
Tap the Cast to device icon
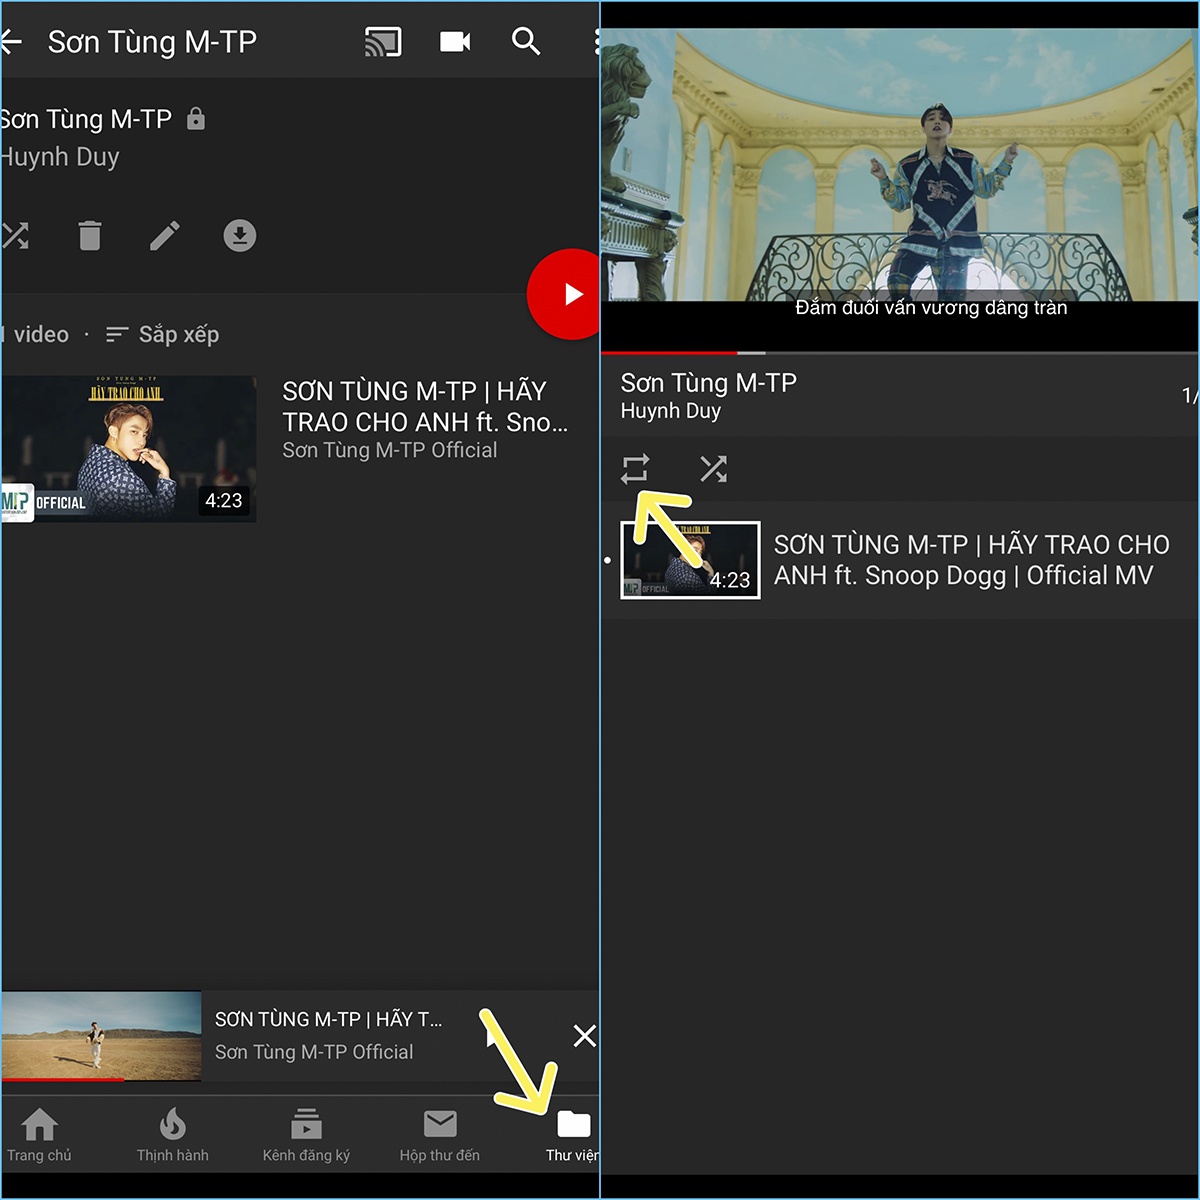coord(383,41)
